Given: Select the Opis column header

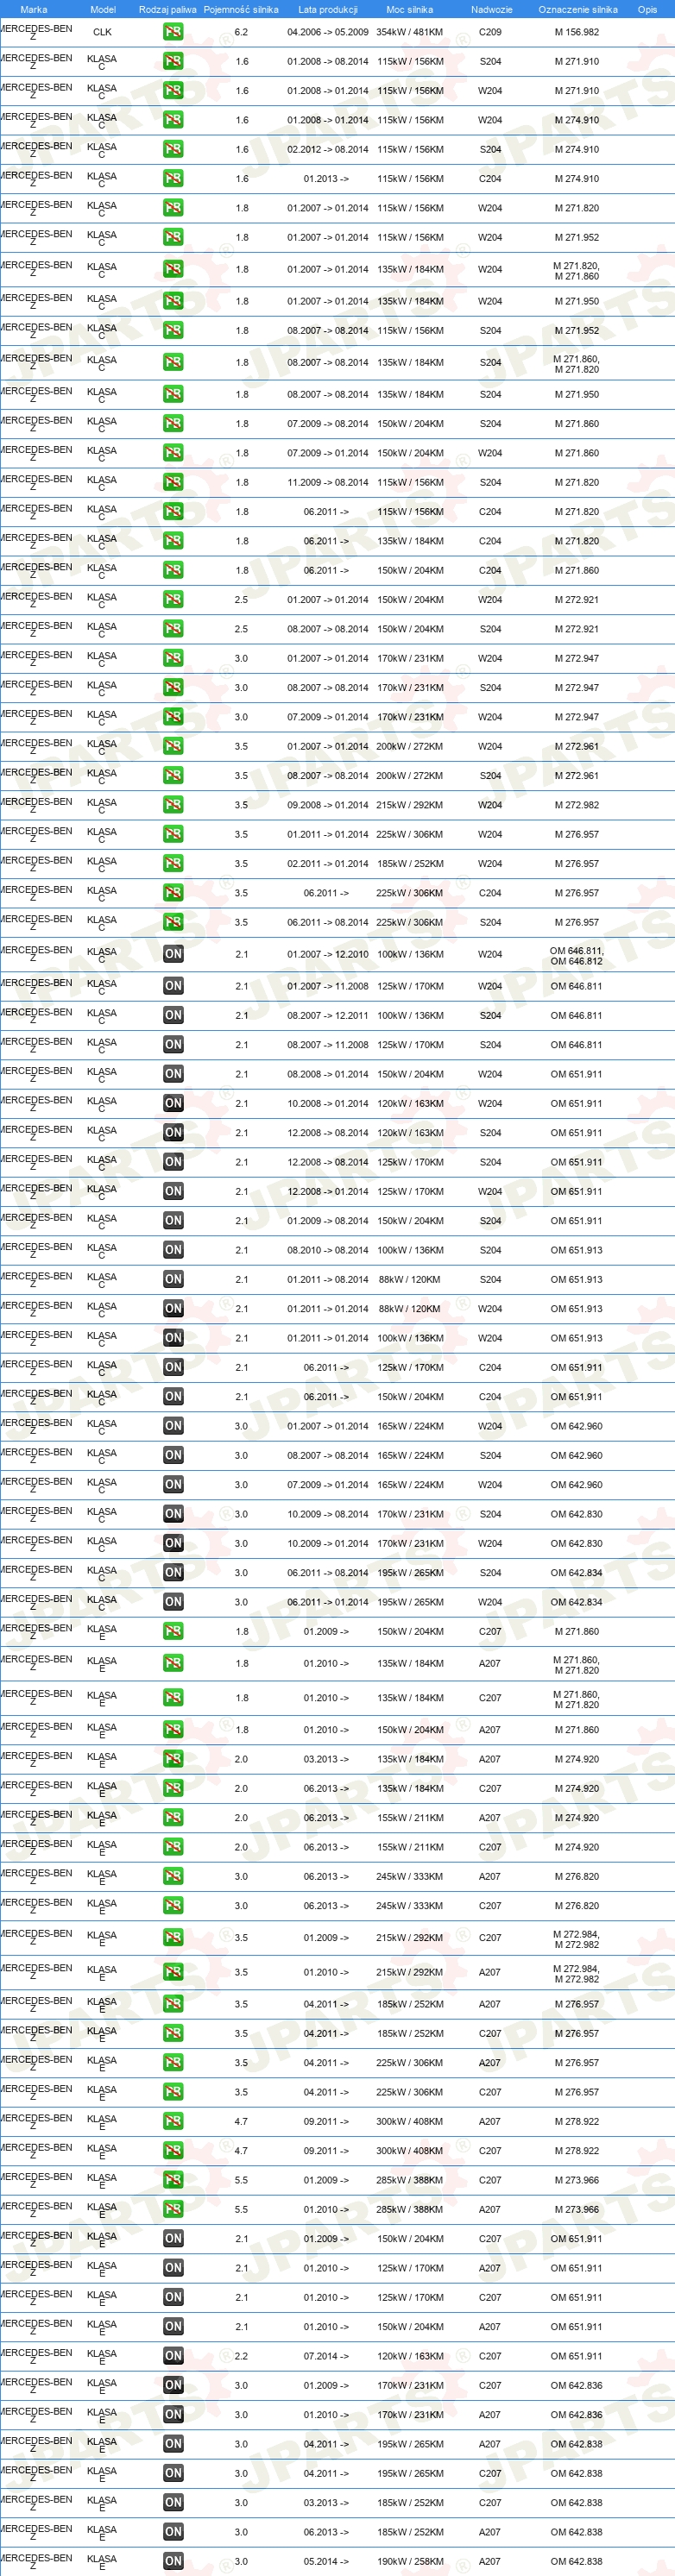Looking at the screenshot, I should pos(648,9).
